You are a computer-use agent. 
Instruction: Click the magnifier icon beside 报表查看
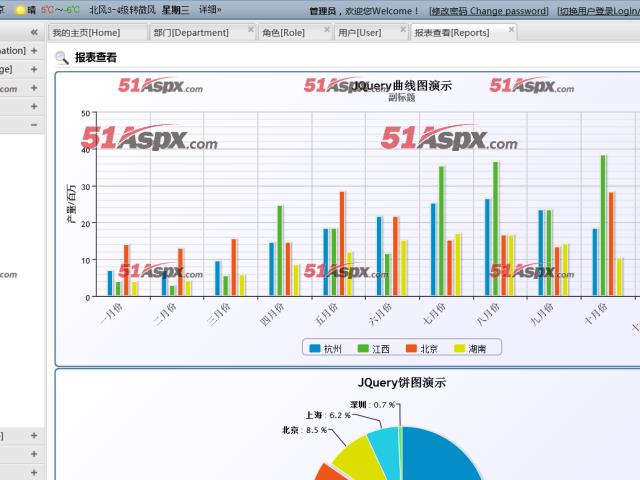pyautogui.click(x=62, y=58)
